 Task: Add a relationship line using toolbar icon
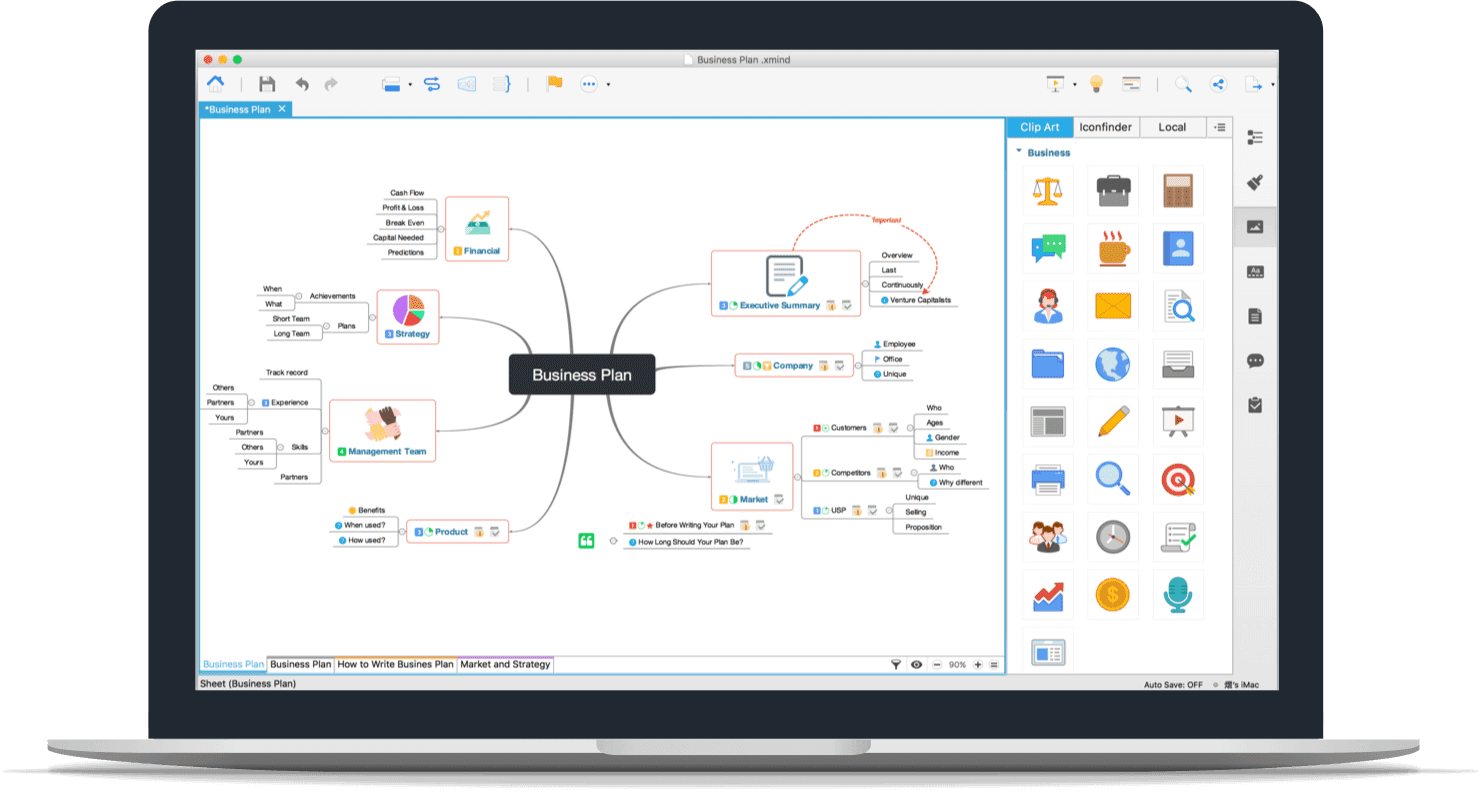pyautogui.click(x=432, y=85)
